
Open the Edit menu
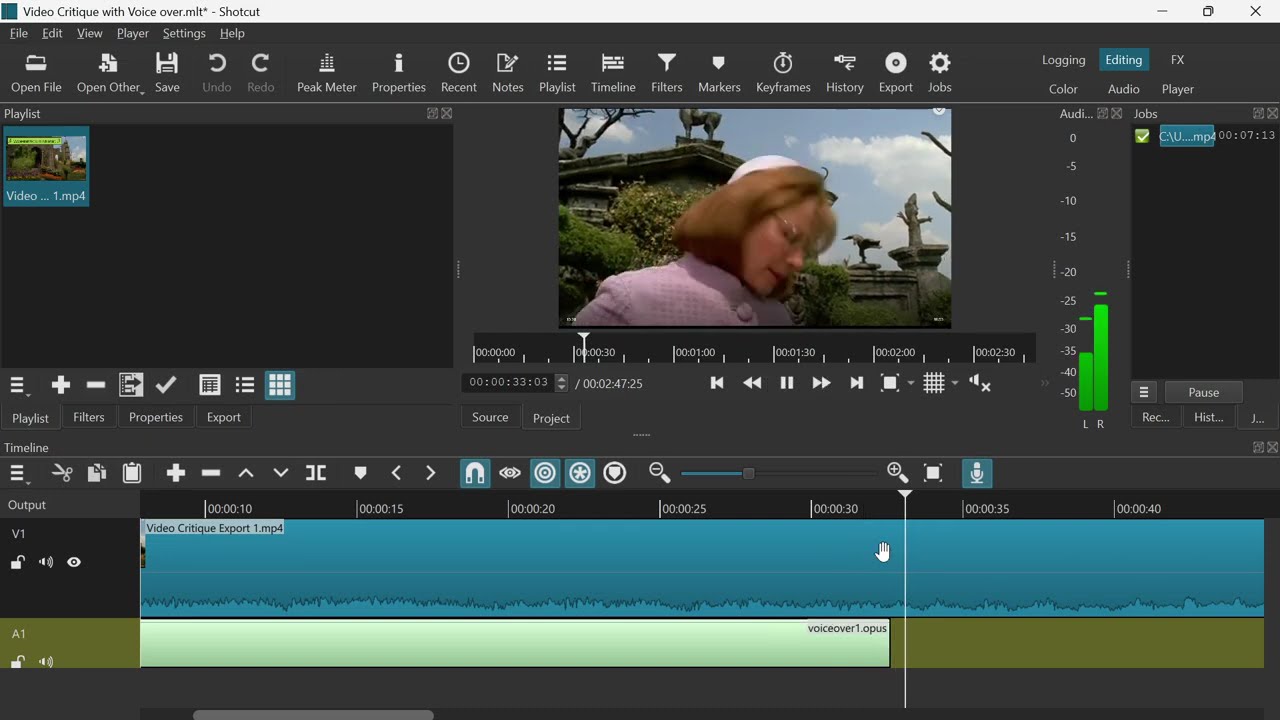52,33
